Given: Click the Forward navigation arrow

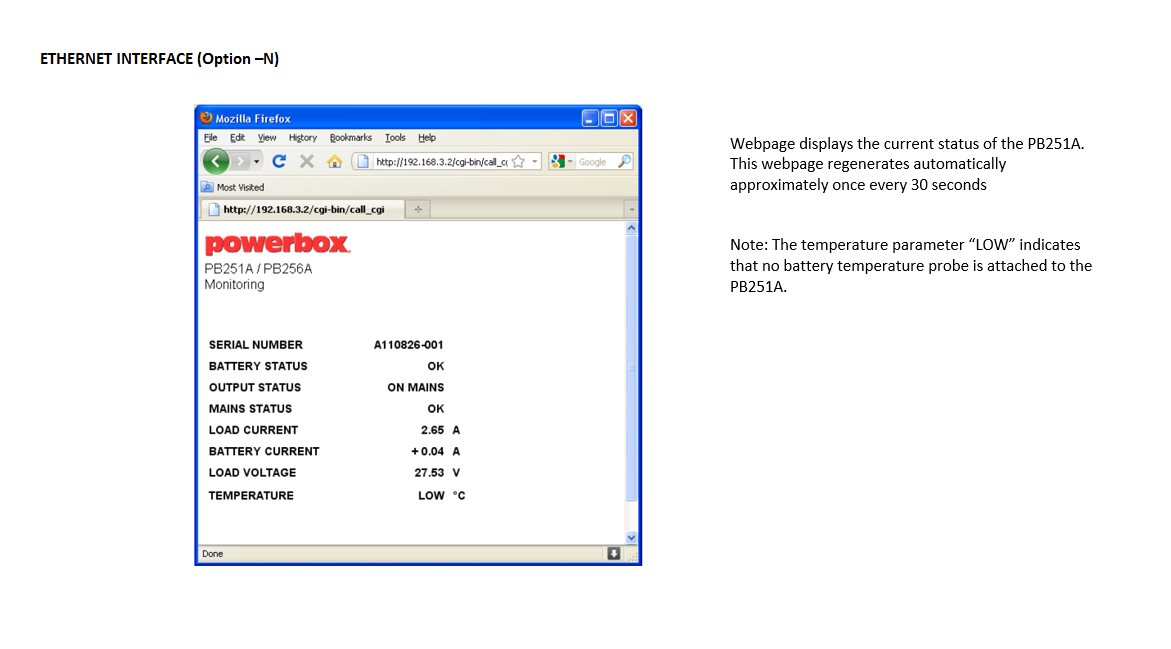Looking at the screenshot, I should [240, 161].
